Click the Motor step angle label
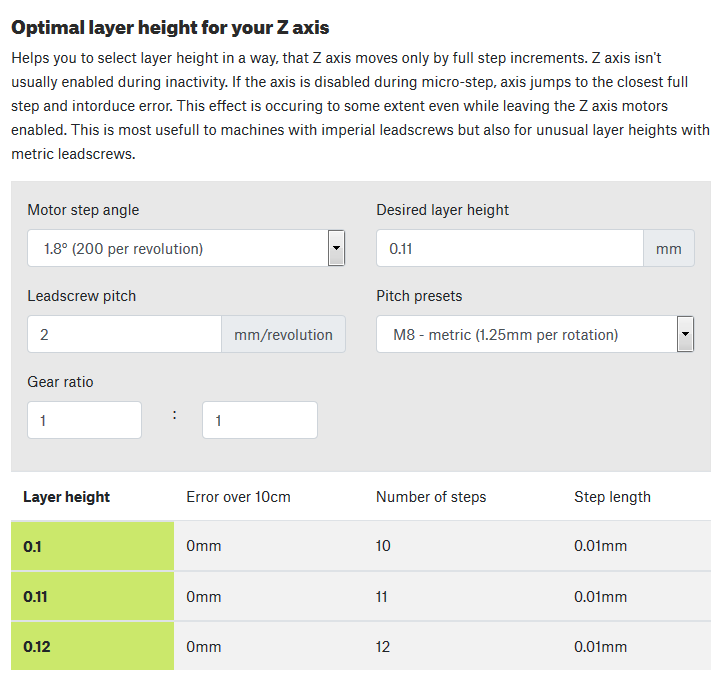Image resolution: width=721 pixels, height=684 pixels. pyautogui.click(x=83, y=210)
